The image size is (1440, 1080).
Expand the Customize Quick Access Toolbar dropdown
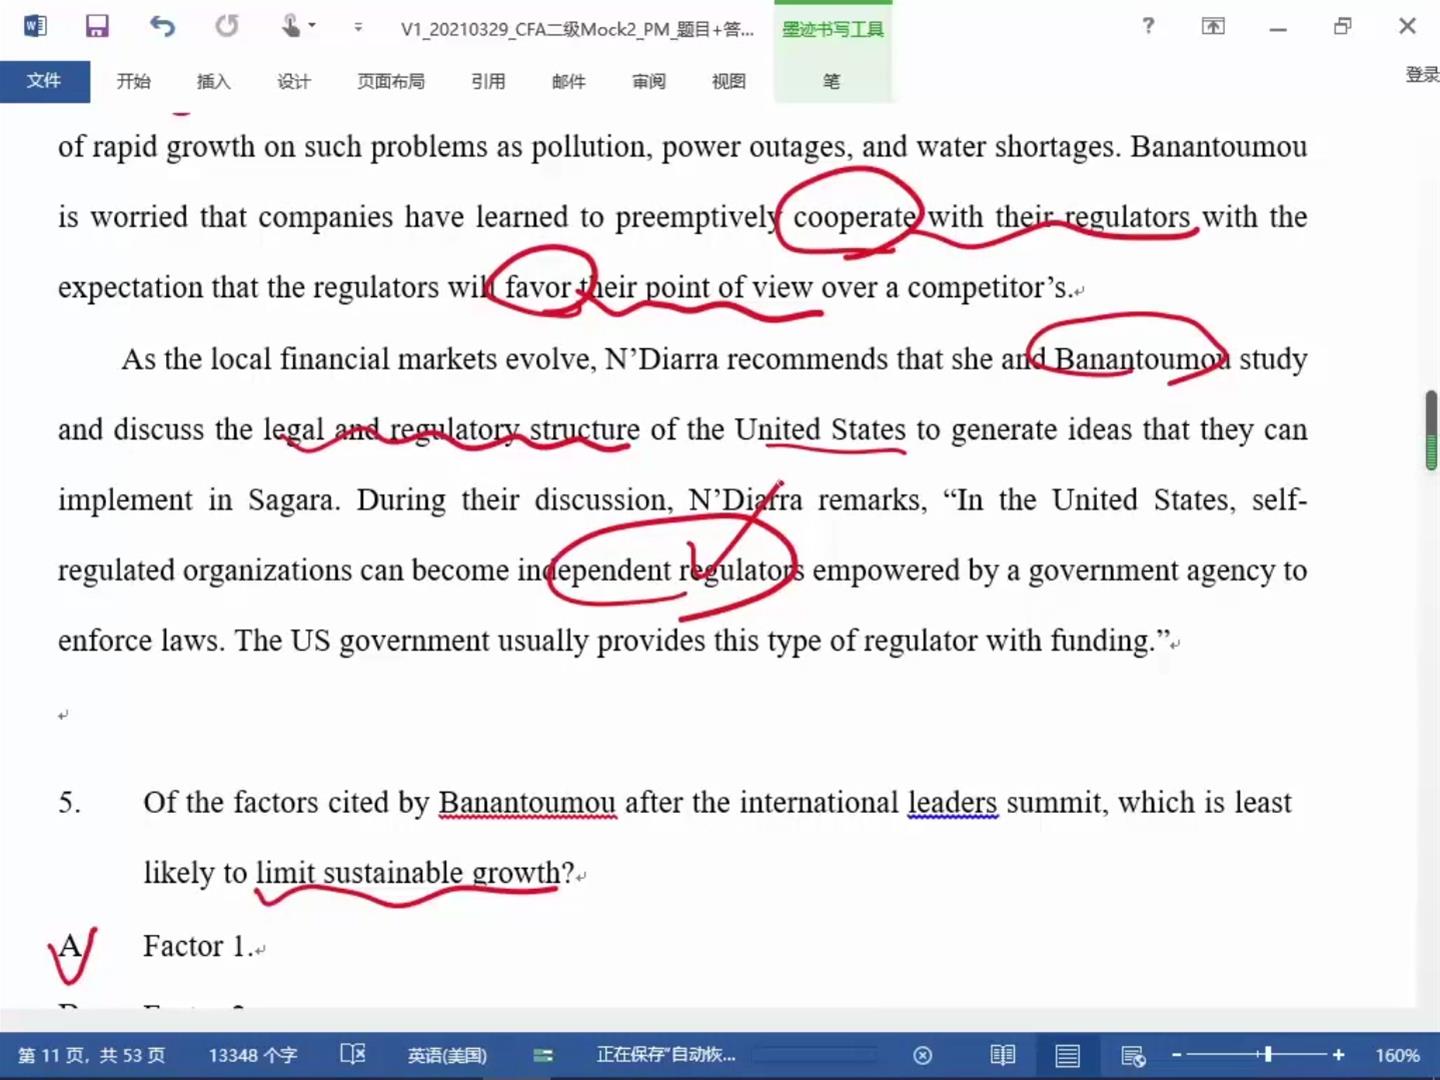click(x=358, y=27)
